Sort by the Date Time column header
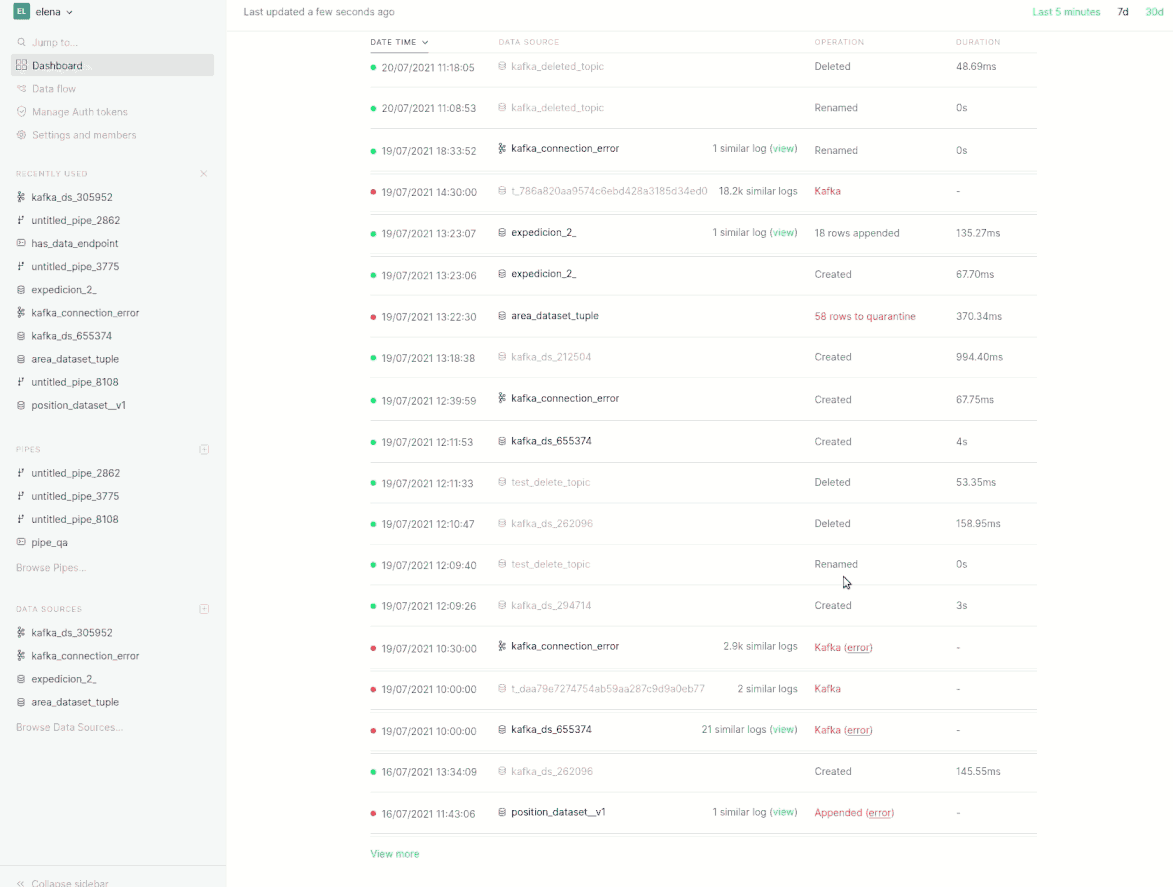 pyautogui.click(x=399, y=42)
